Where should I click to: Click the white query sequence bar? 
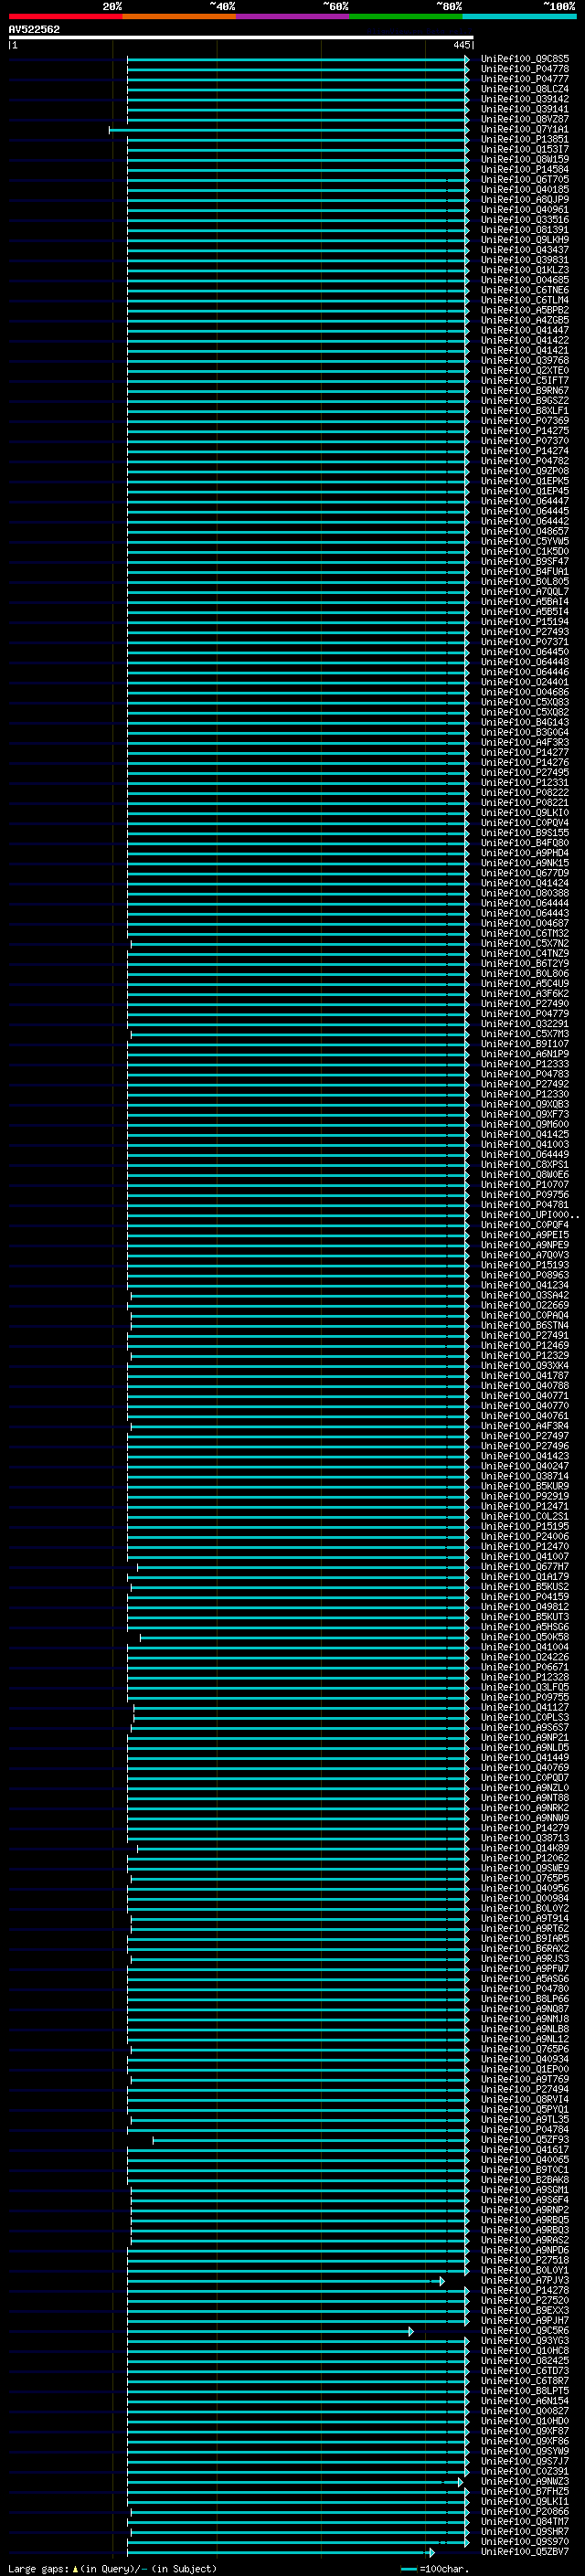click(241, 37)
